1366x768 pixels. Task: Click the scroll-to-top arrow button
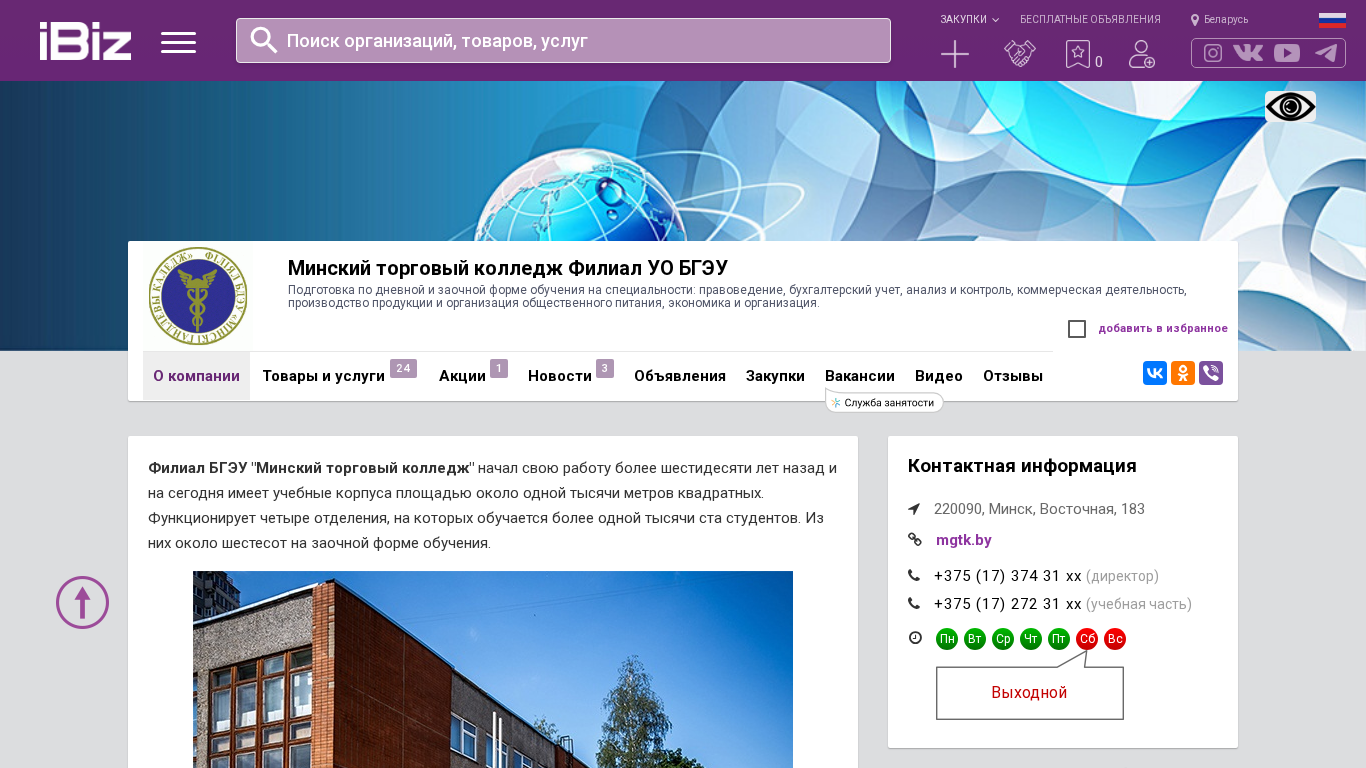[82, 602]
